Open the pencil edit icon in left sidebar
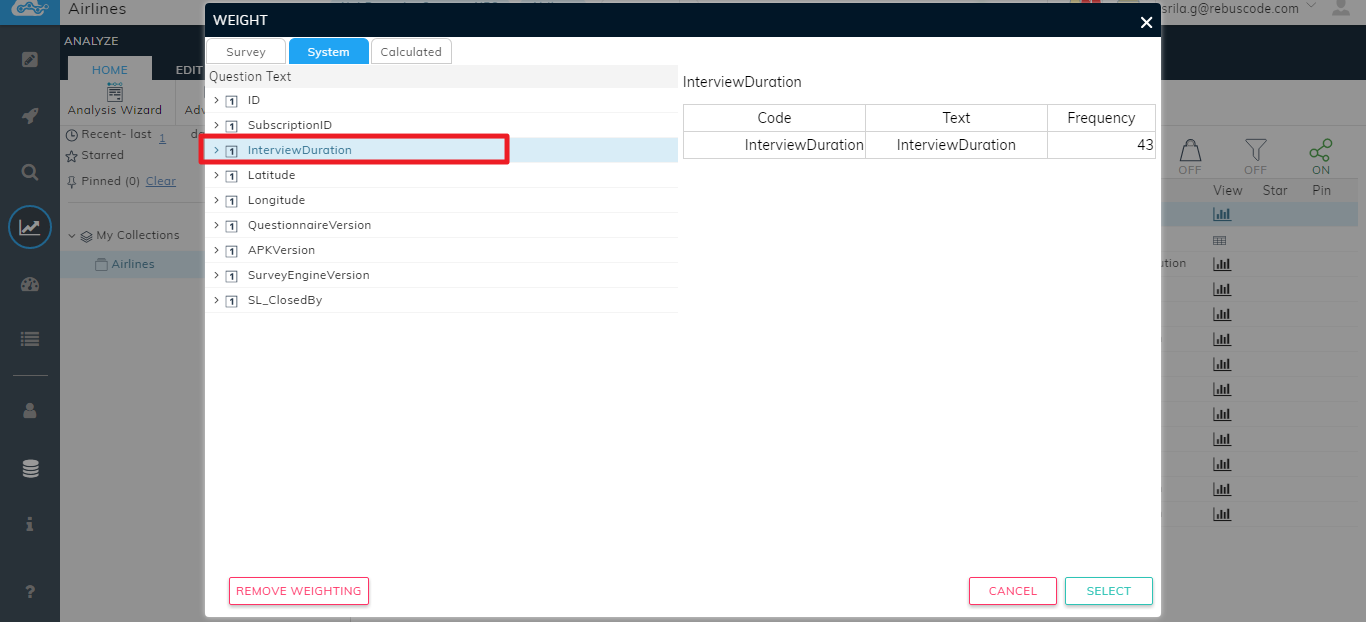This screenshot has height=622, width=1366. point(30,59)
